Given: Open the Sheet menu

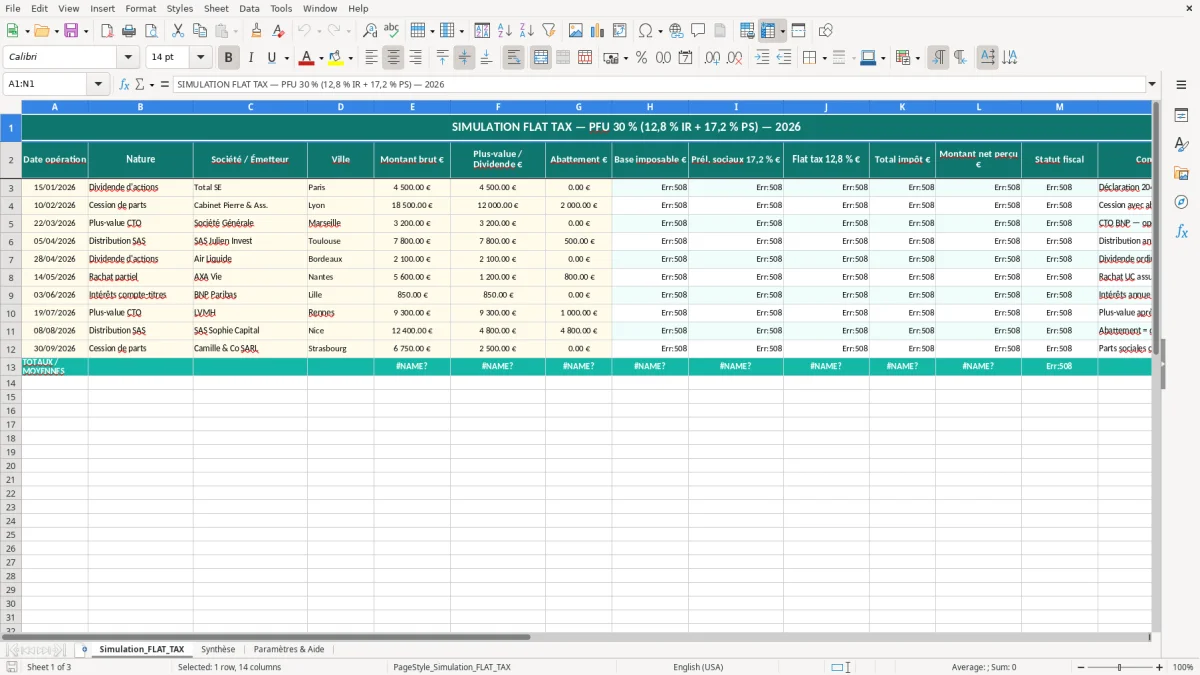Looking at the screenshot, I should point(216,8).
